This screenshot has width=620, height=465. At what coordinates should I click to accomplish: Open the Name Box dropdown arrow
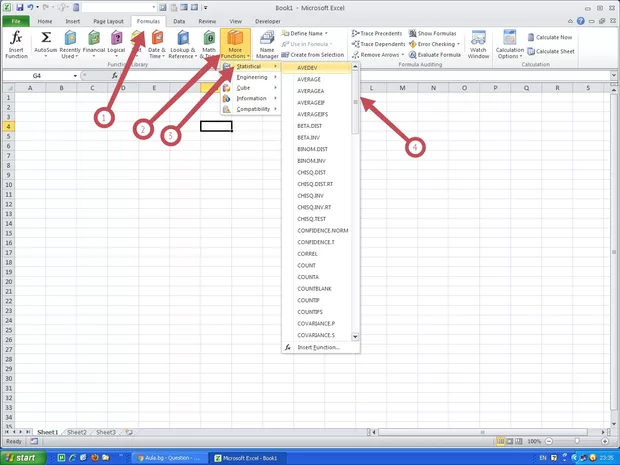(75, 76)
